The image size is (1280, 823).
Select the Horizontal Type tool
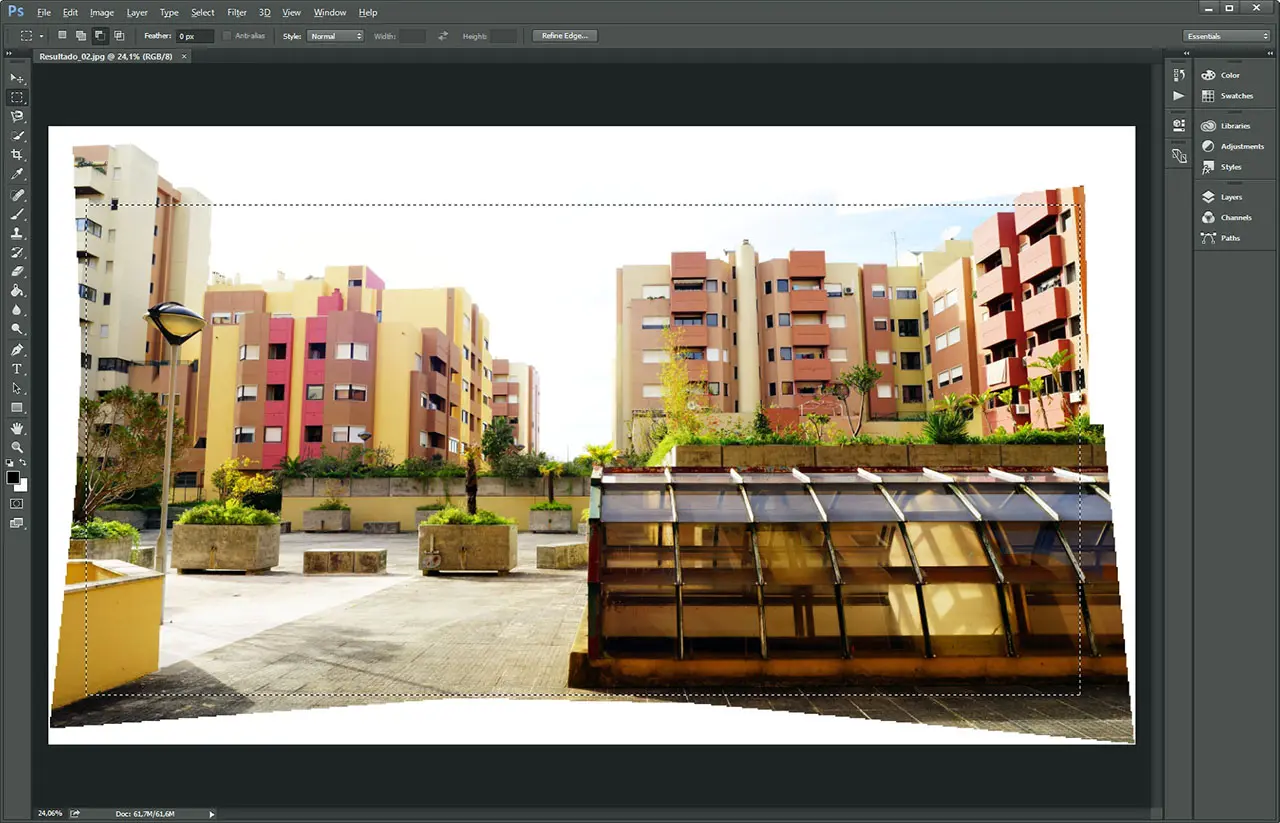point(17,369)
